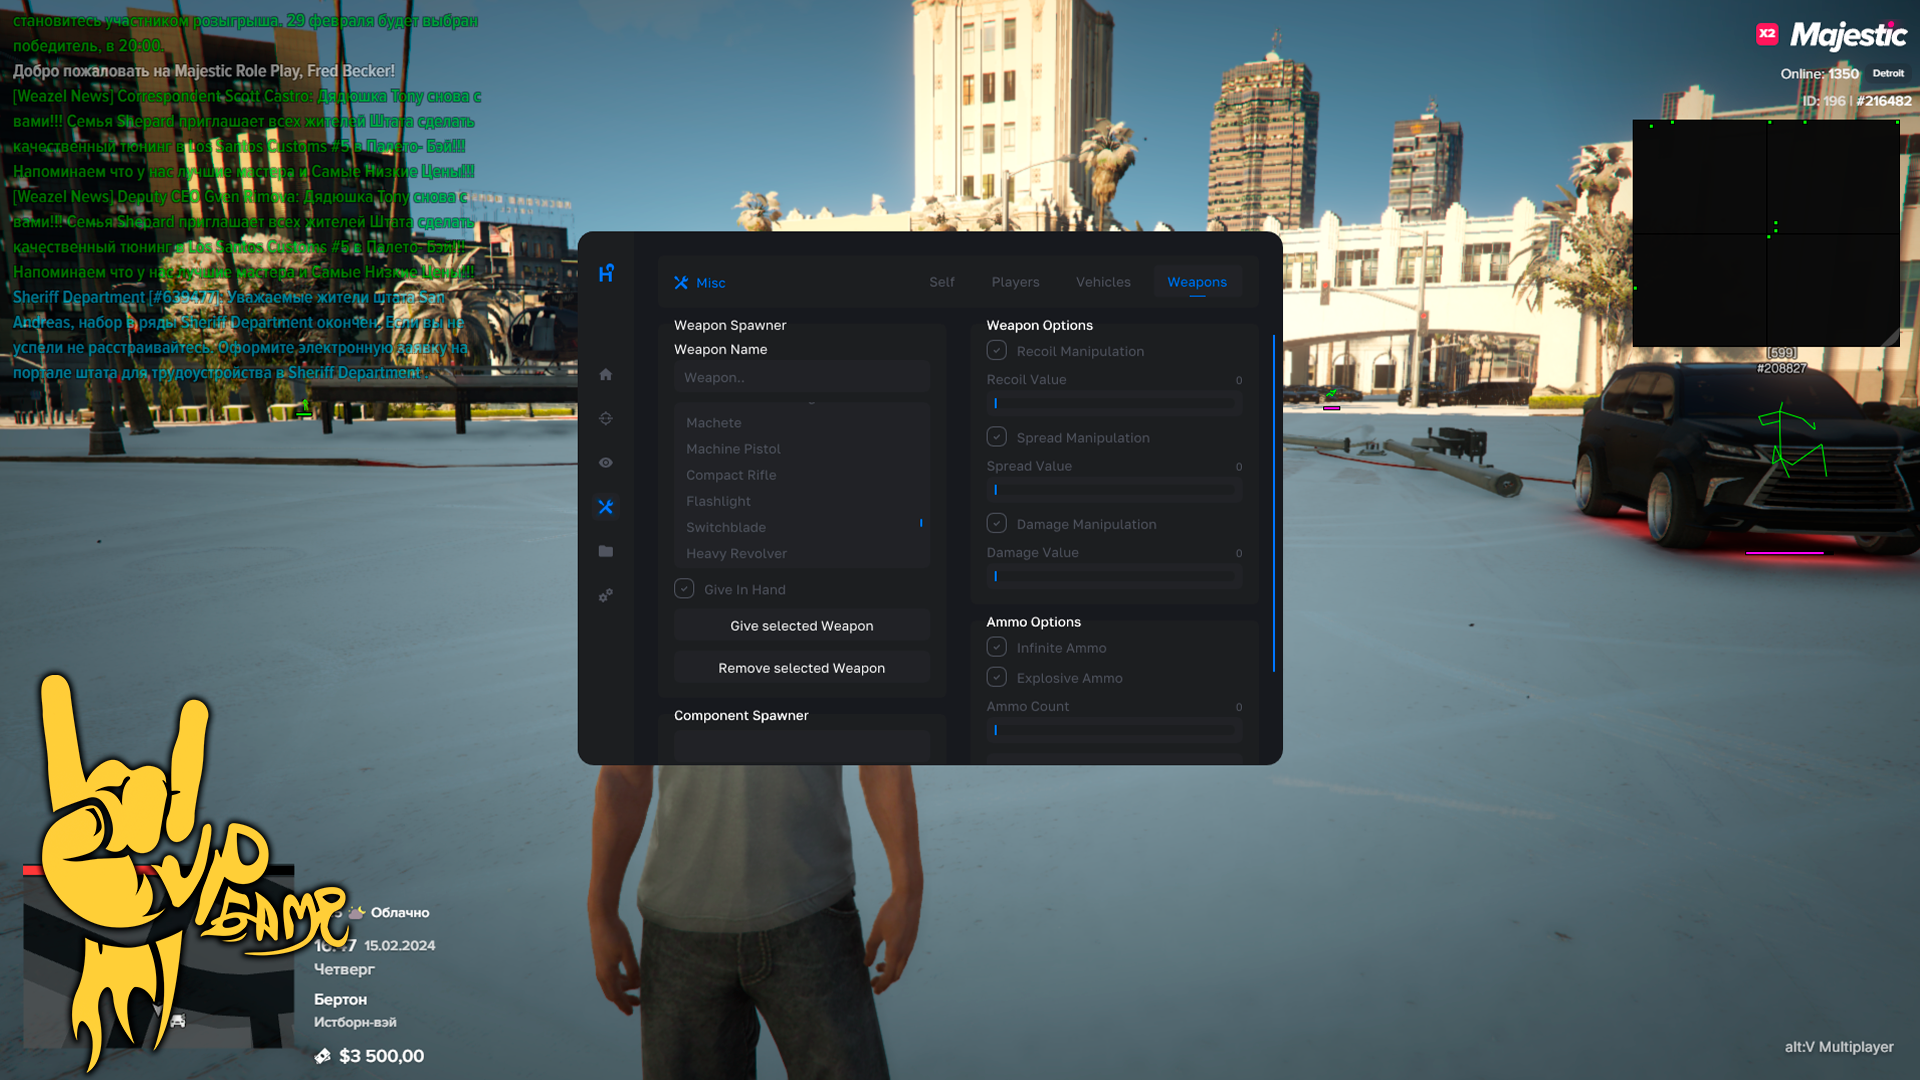This screenshot has height=1080, width=1920.
Task: Click the tools/cross icon in sidebar
Action: click(x=605, y=506)
